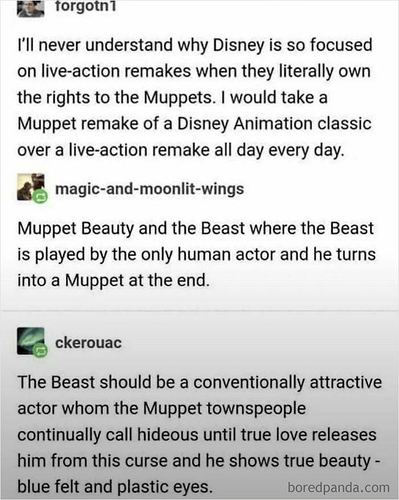
Task: Click "Muppet townspeople" in third post
Action: (x=224, y=409)
